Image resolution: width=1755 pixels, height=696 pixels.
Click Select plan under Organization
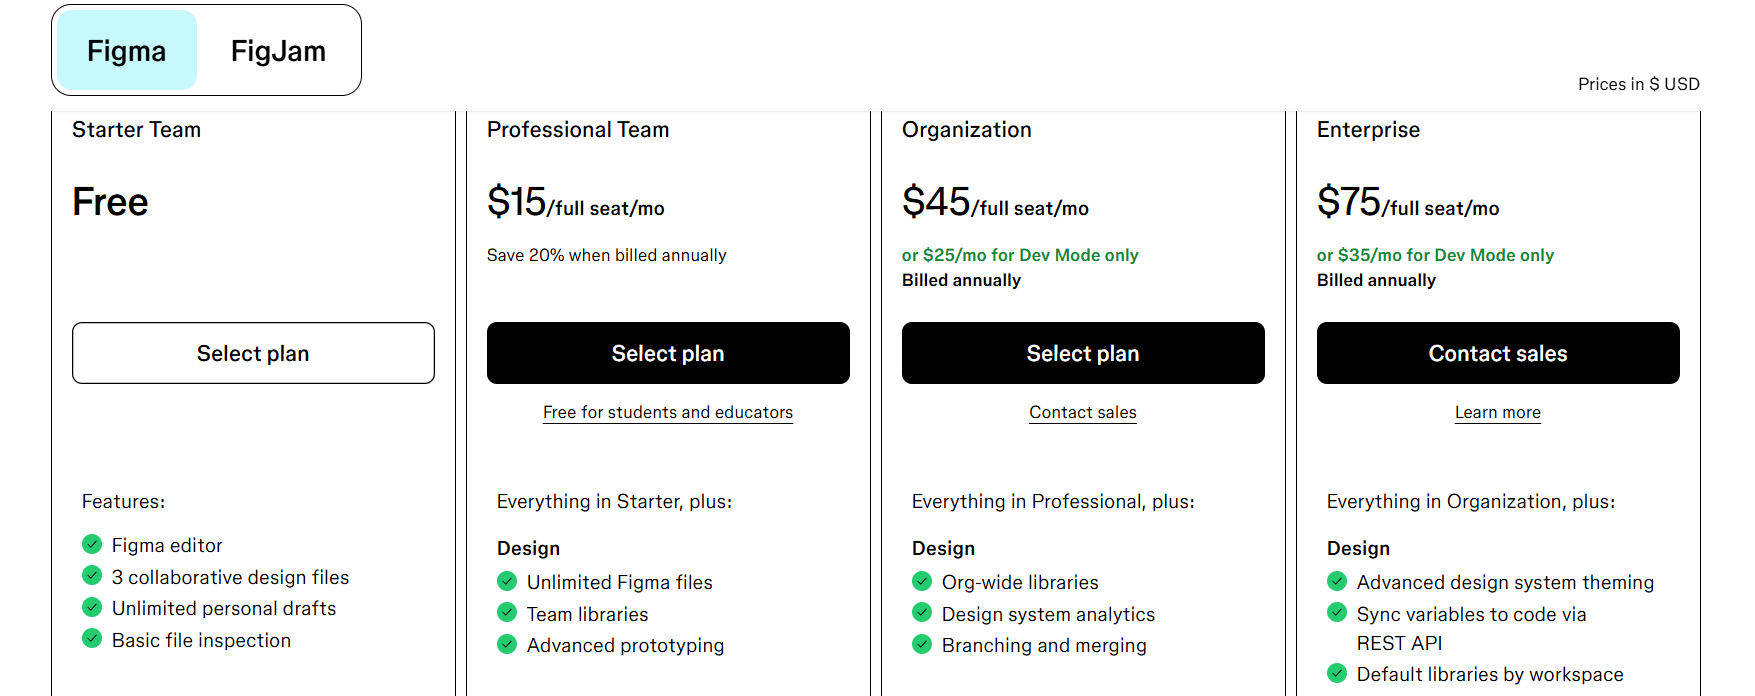point(1083,353)
